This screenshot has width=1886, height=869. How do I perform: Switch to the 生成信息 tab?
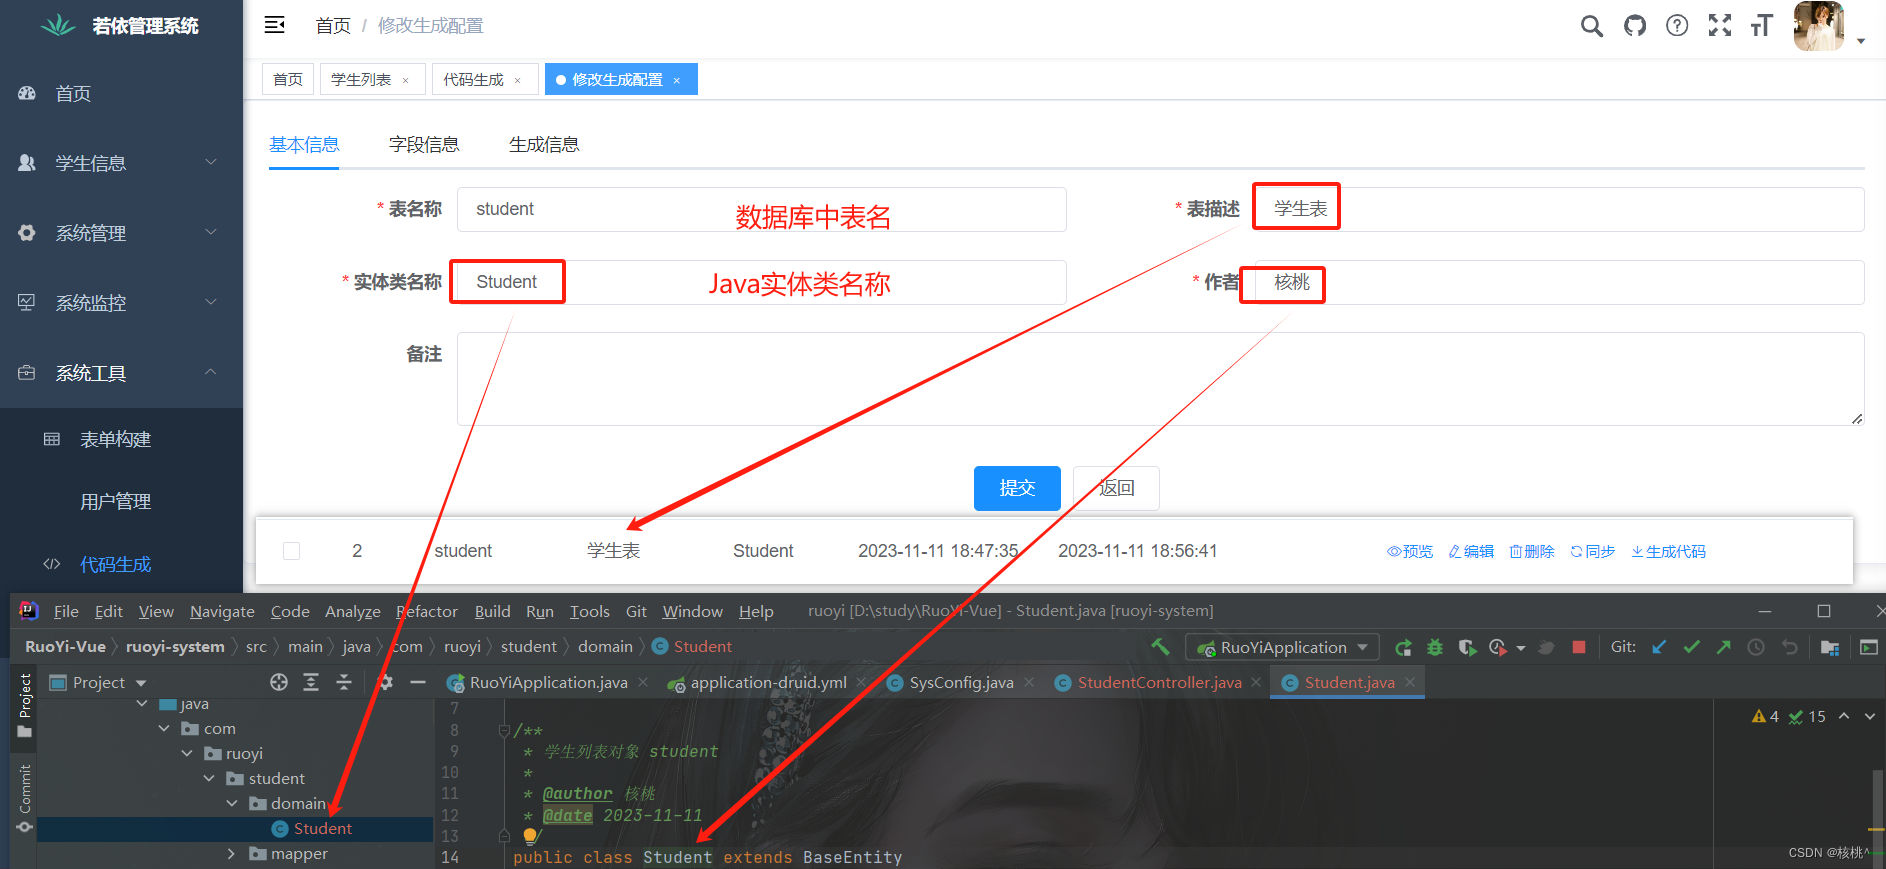tap(544, 145)
